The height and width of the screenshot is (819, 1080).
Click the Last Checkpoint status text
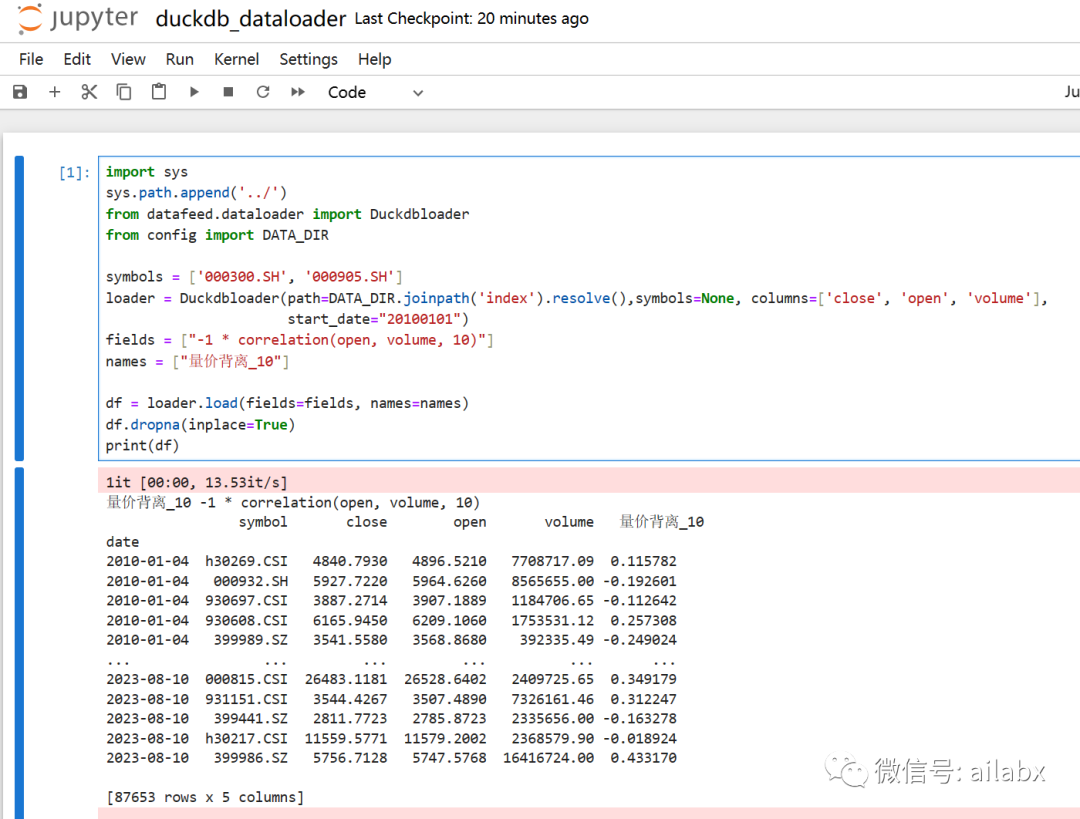pos(472,19)
